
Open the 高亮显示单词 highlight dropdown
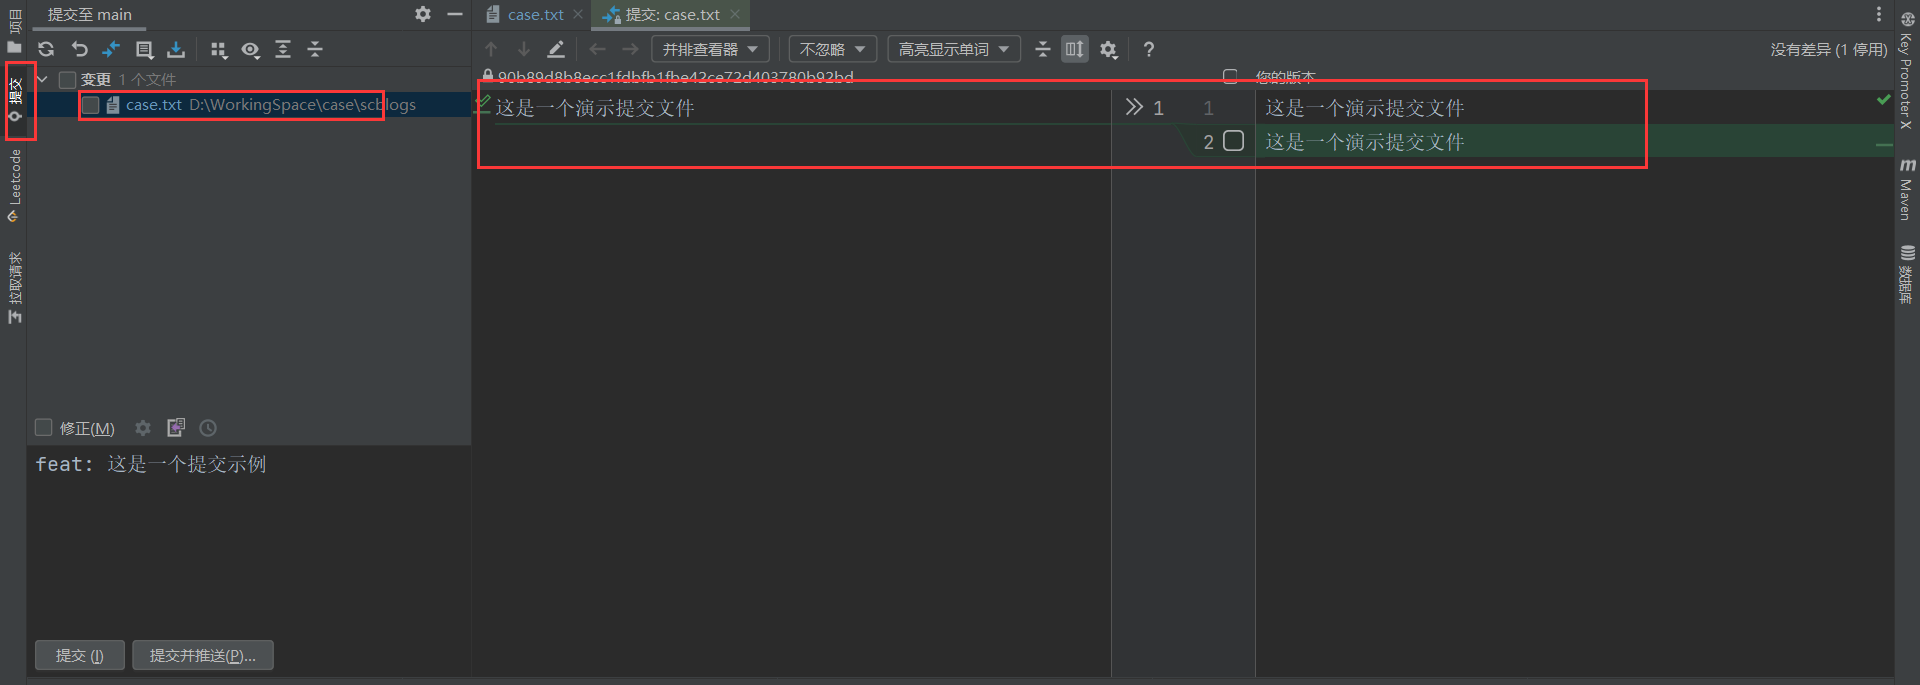coord(953,49)
